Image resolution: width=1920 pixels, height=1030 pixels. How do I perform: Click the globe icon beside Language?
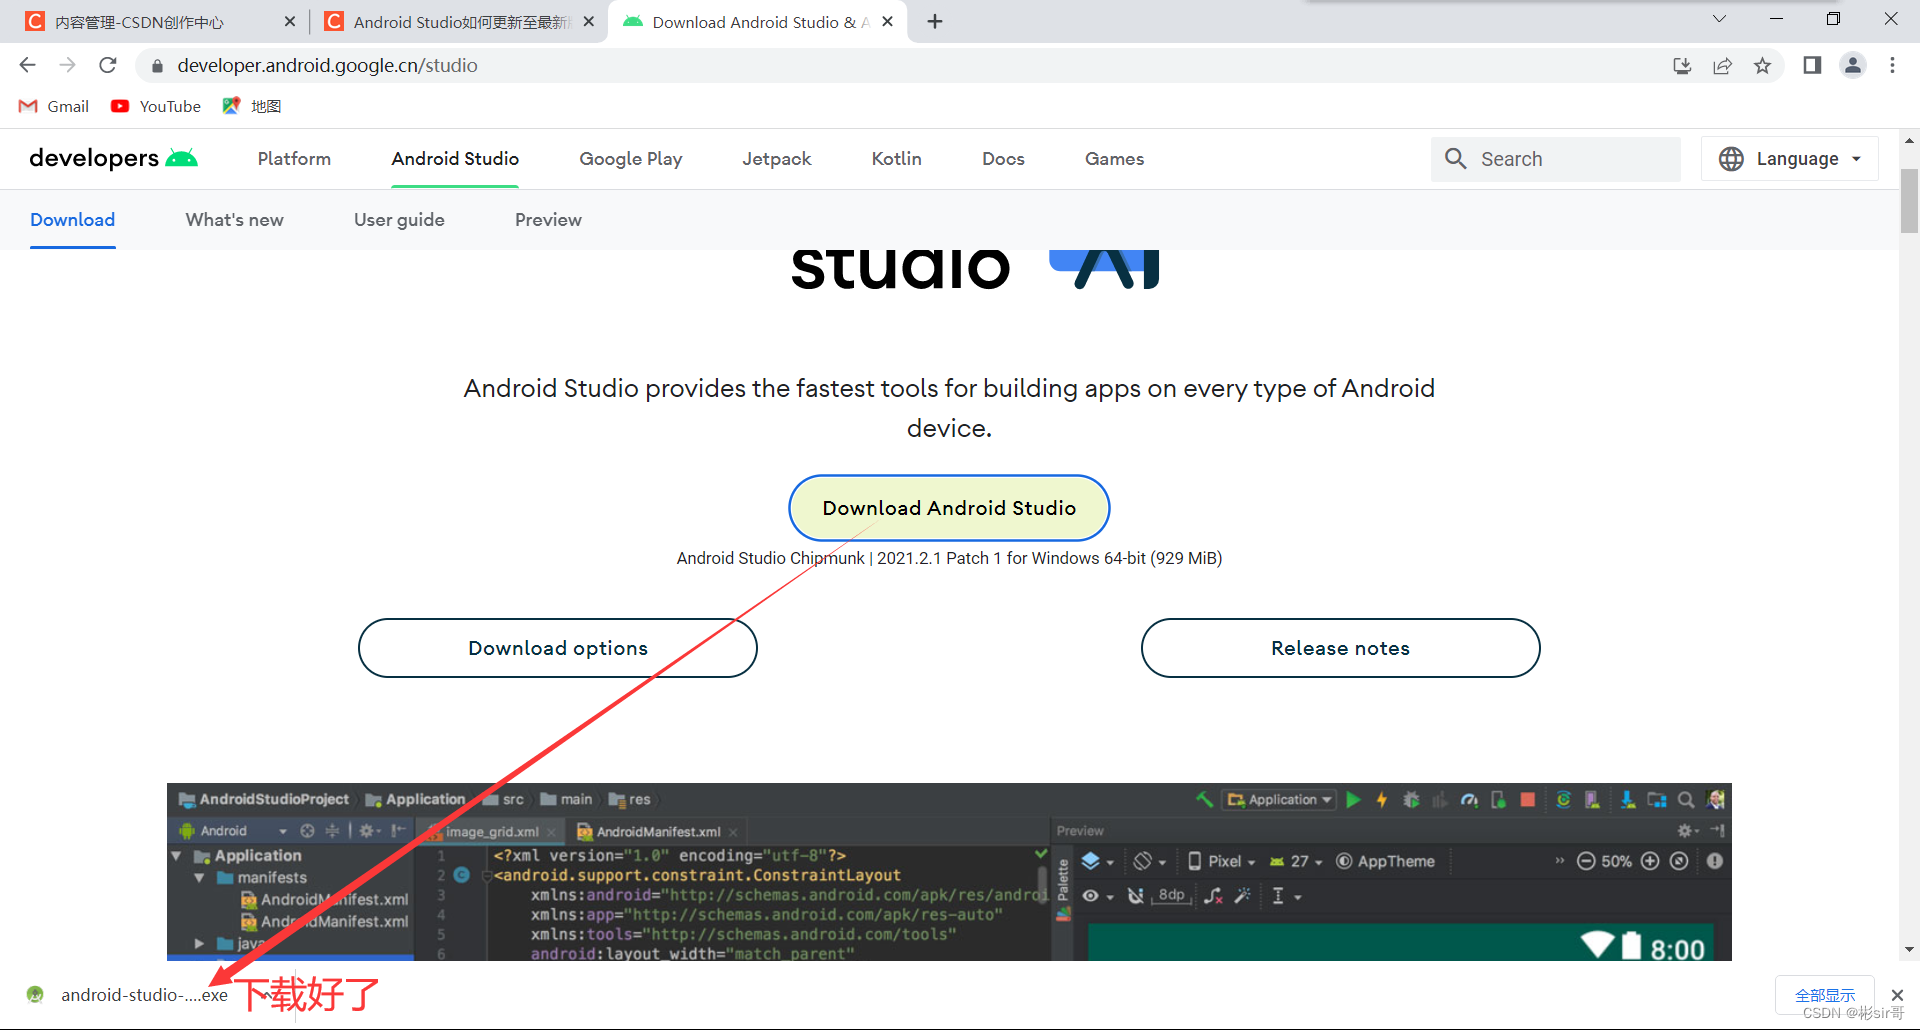click(x=1731, y=159)
